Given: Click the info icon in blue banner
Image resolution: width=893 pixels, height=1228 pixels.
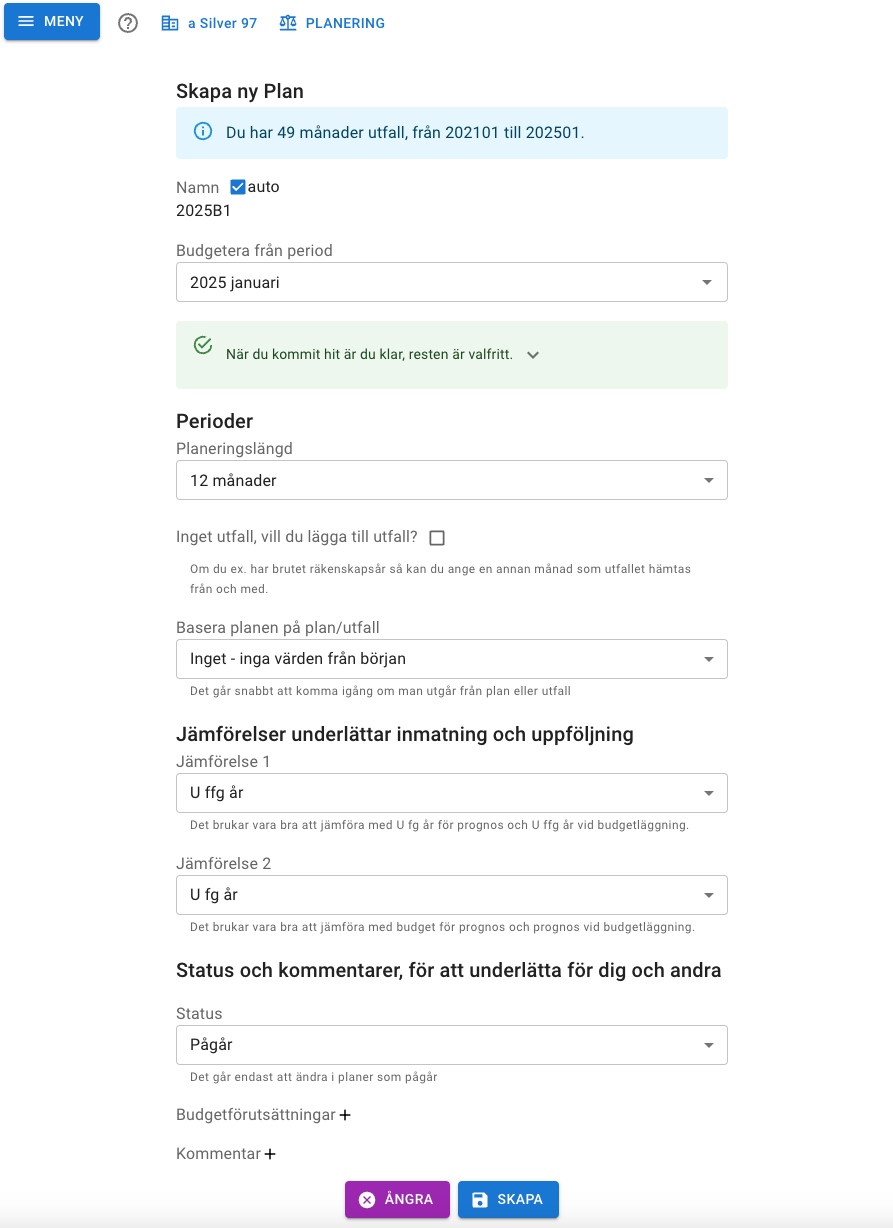Looking at the screenshot, I should (203, 131).
